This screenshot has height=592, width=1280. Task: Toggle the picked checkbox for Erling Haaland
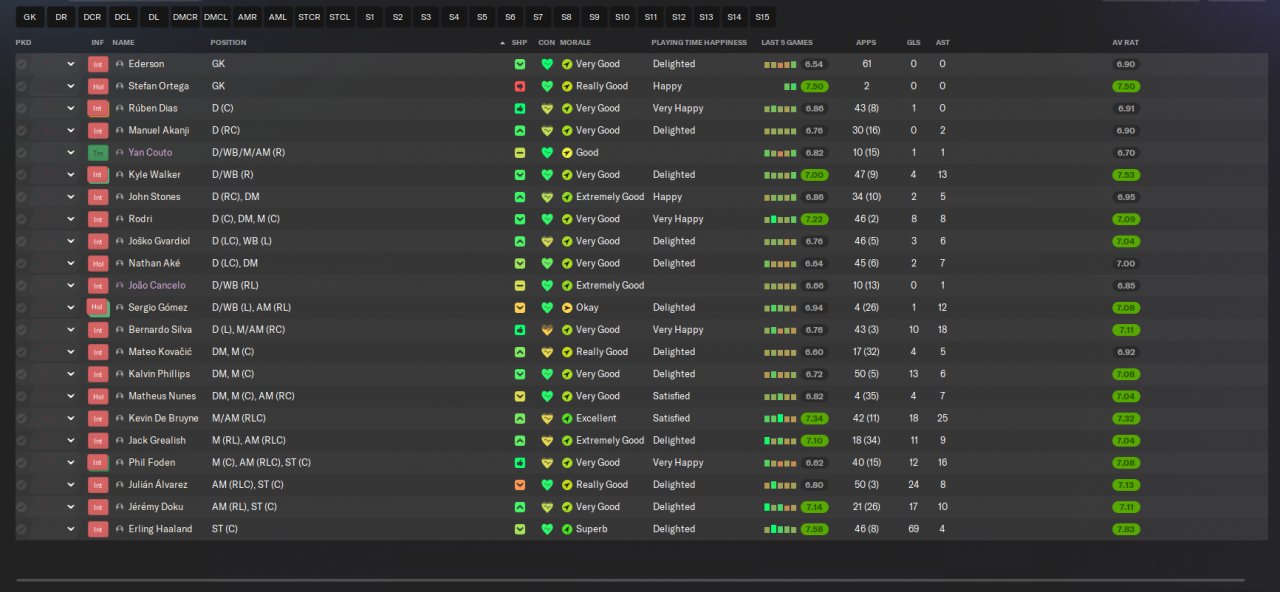pyautogui.click(x=22, y=529)
